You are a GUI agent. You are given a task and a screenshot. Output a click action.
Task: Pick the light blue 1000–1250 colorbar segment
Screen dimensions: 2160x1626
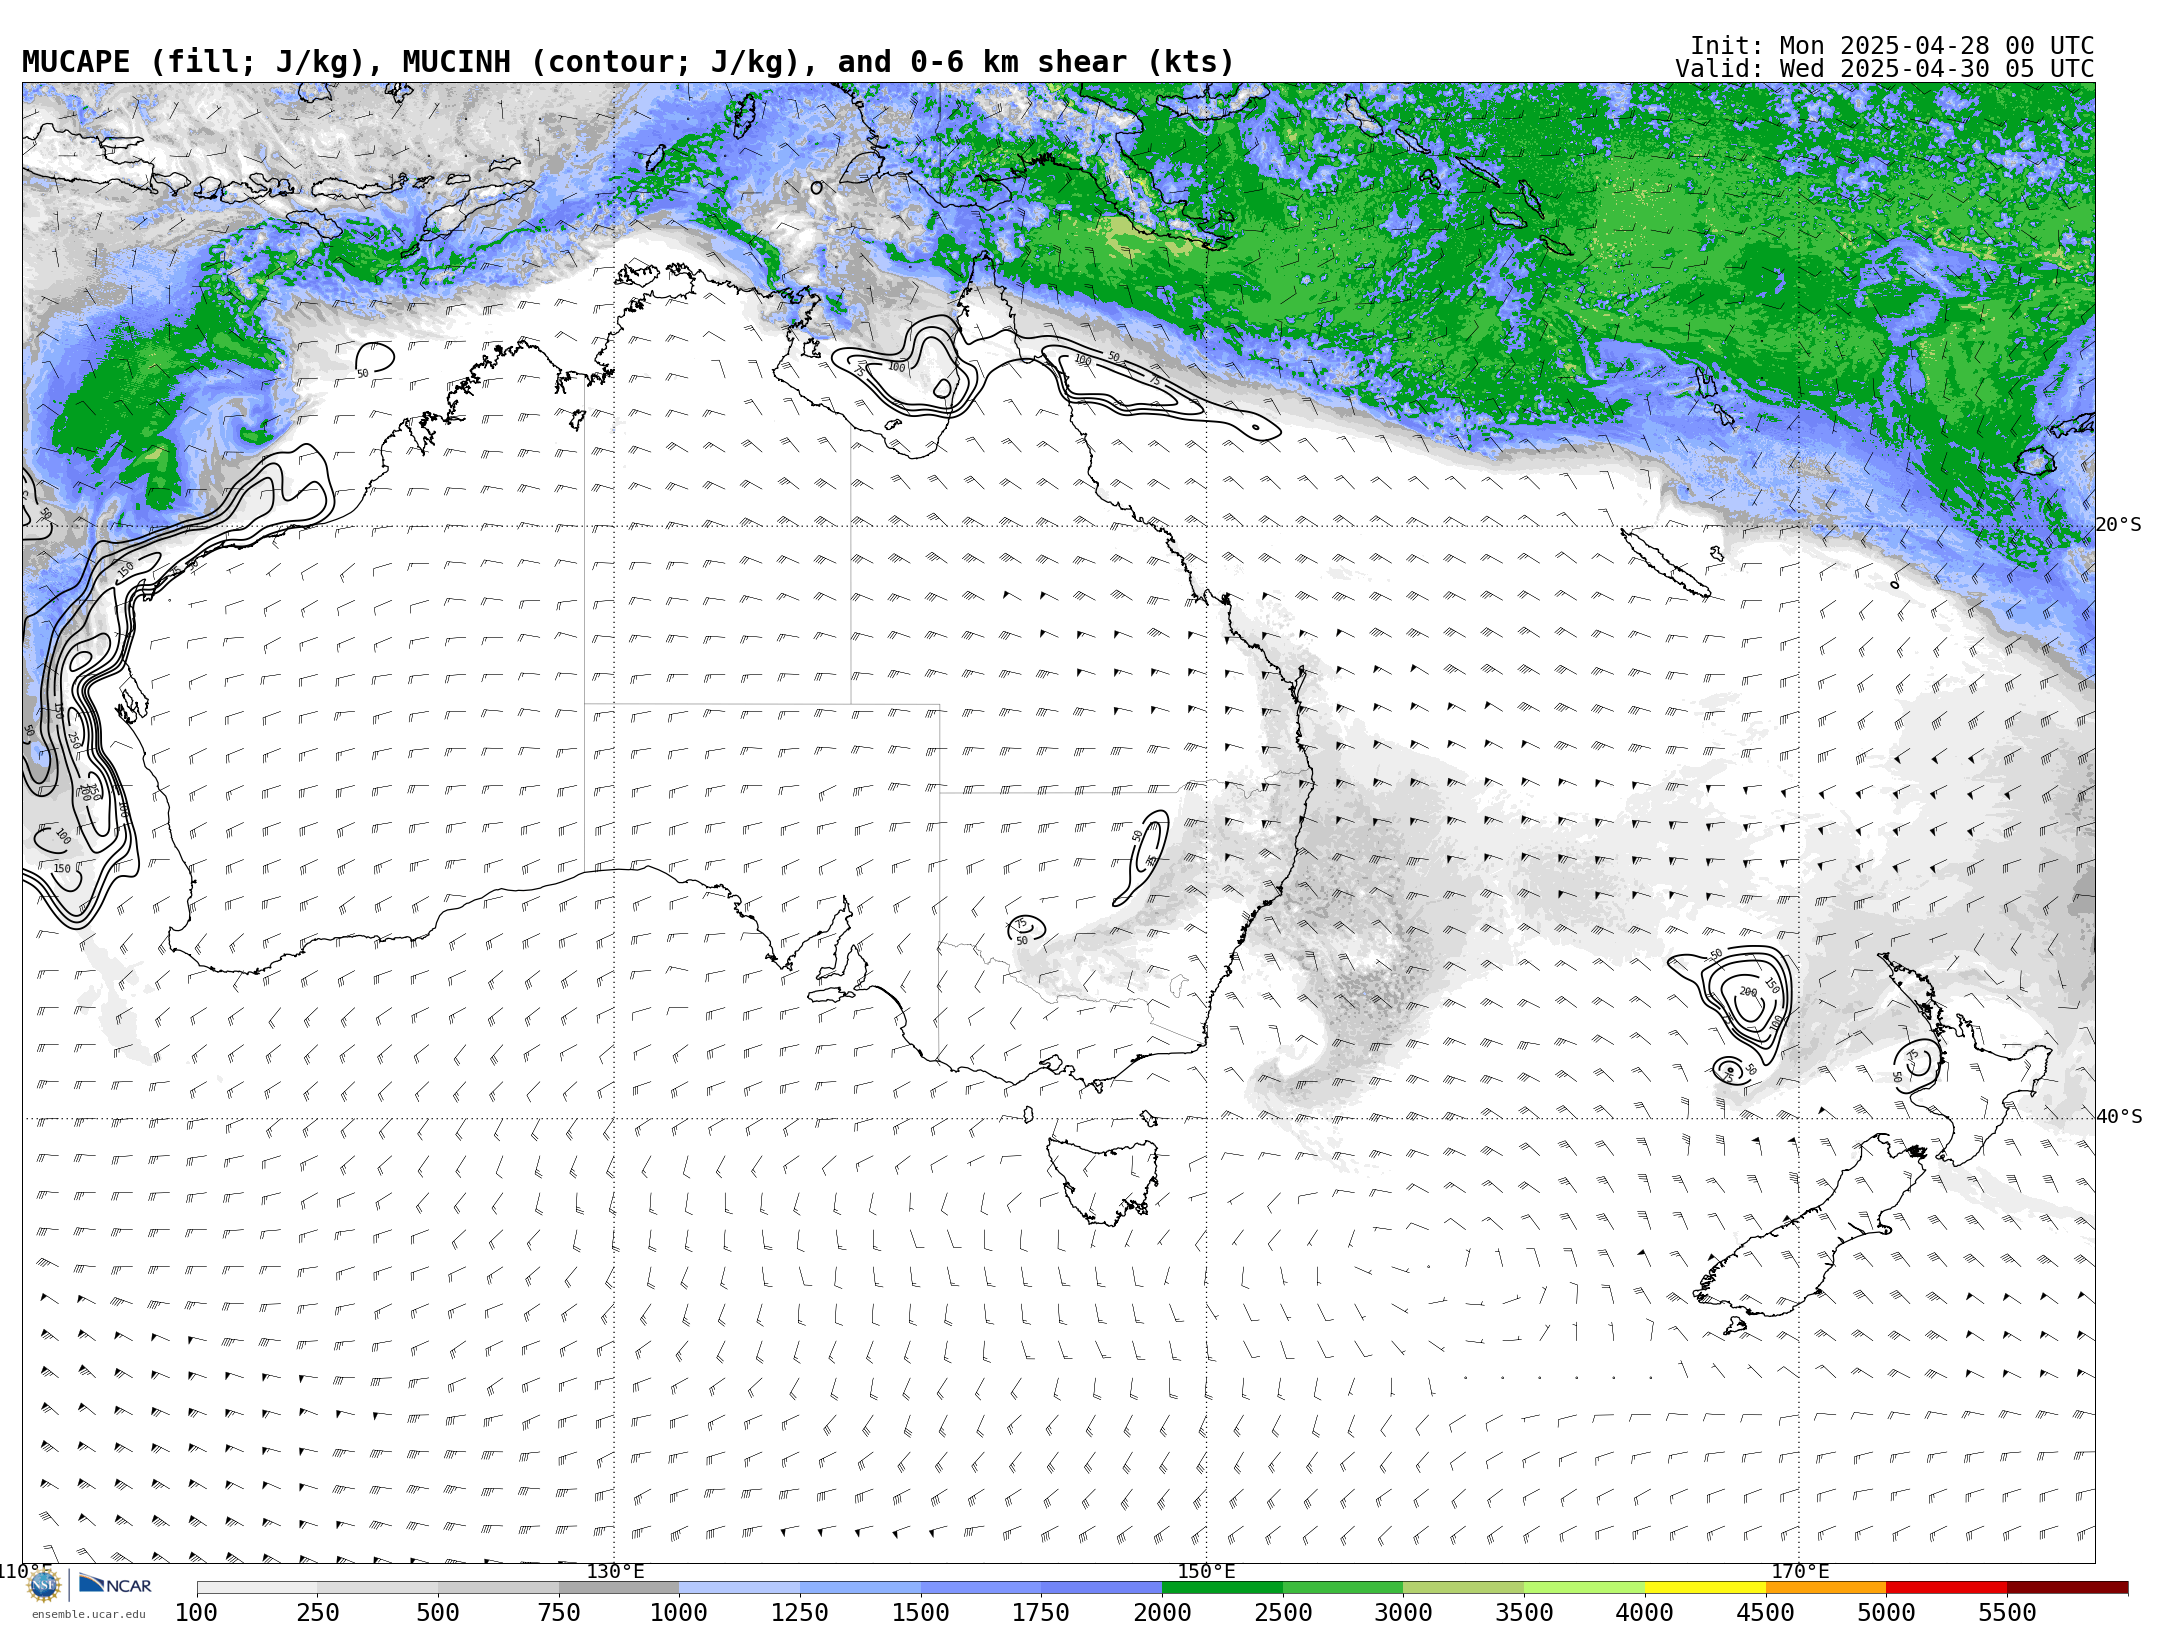point(739,1588)
